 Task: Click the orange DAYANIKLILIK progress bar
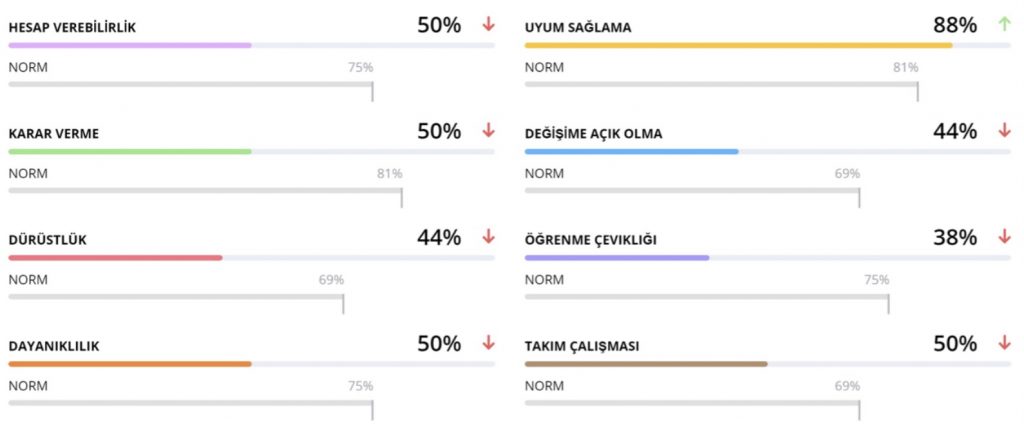click(130, 364)
